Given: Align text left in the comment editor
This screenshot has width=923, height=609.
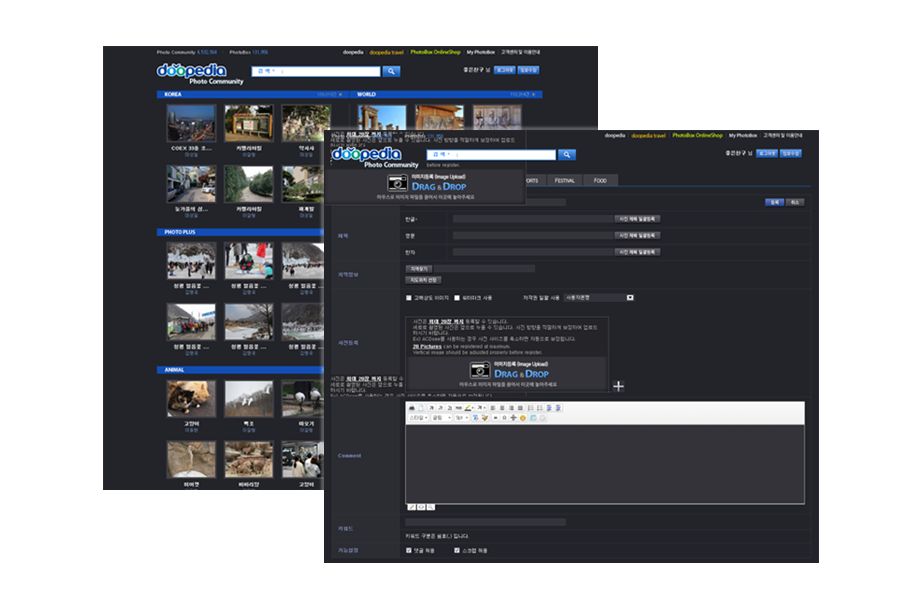Looking at the screenshot, I should pos(493,408).
